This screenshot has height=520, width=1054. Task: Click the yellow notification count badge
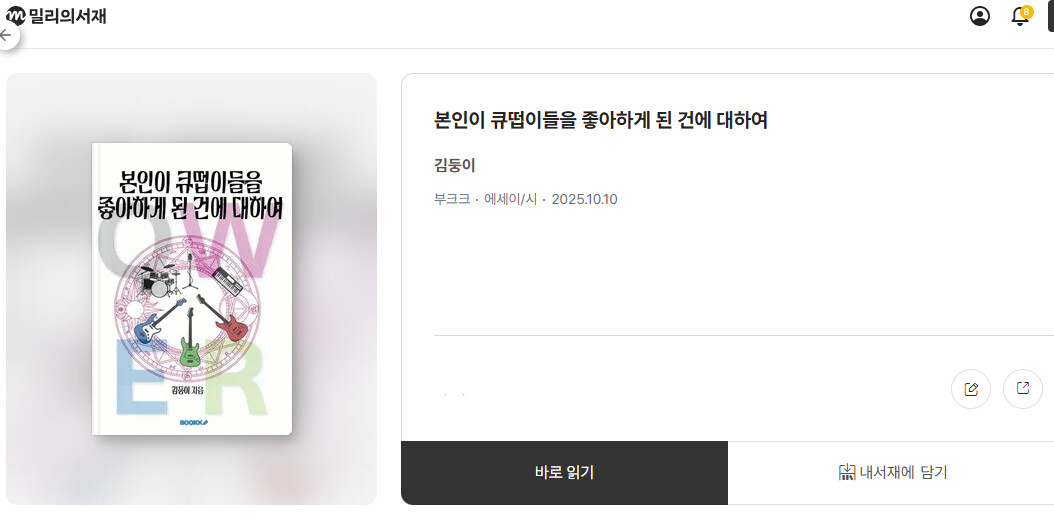pos(1026,11)
